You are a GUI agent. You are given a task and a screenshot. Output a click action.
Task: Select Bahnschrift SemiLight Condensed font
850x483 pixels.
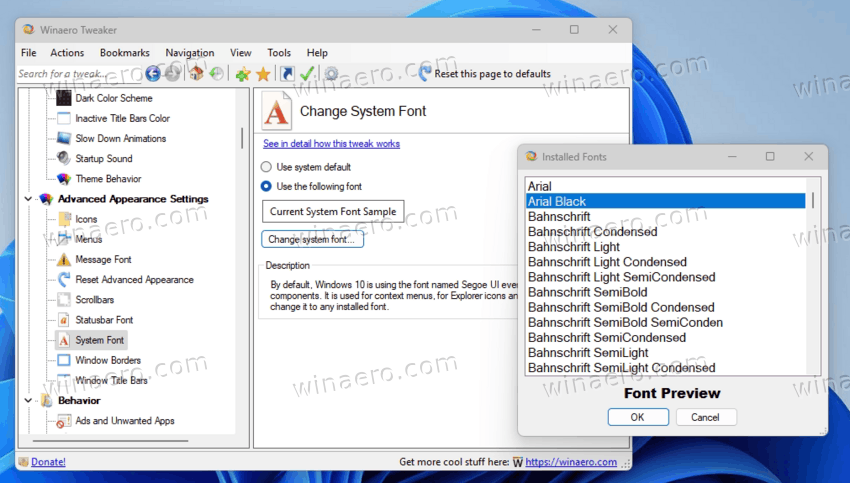[x=666, y=368]
